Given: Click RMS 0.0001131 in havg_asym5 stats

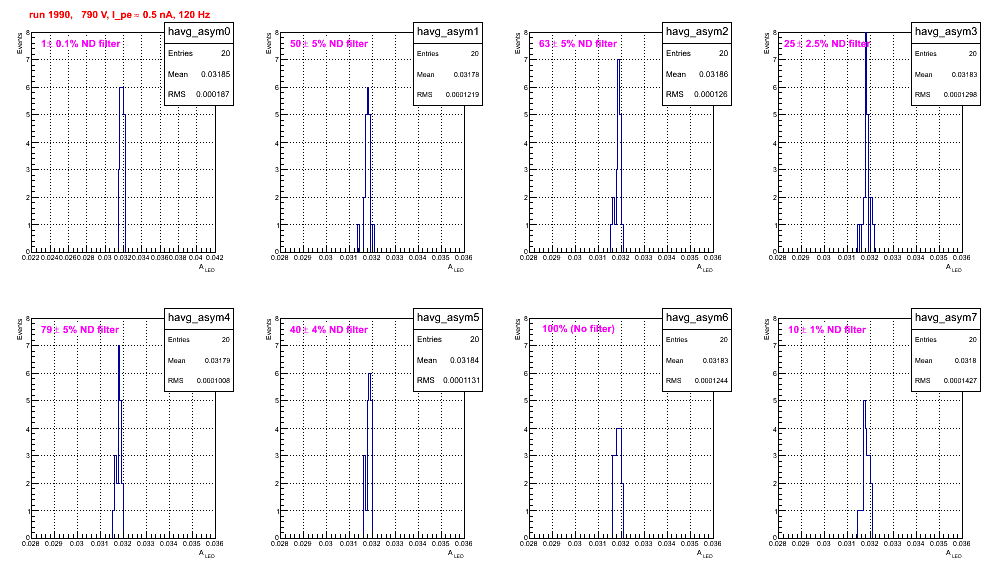Looking at the screenshot, I should click(x=448, y=380).
